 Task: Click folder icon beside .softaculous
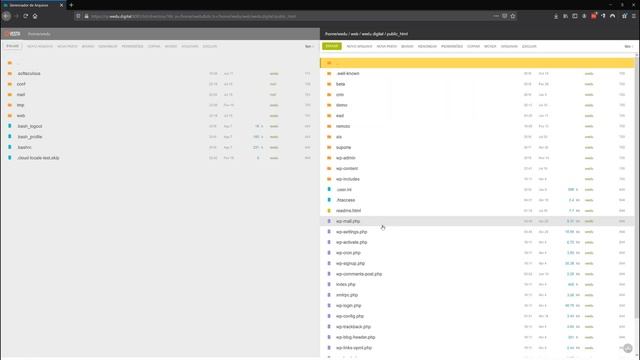point(10,73)
